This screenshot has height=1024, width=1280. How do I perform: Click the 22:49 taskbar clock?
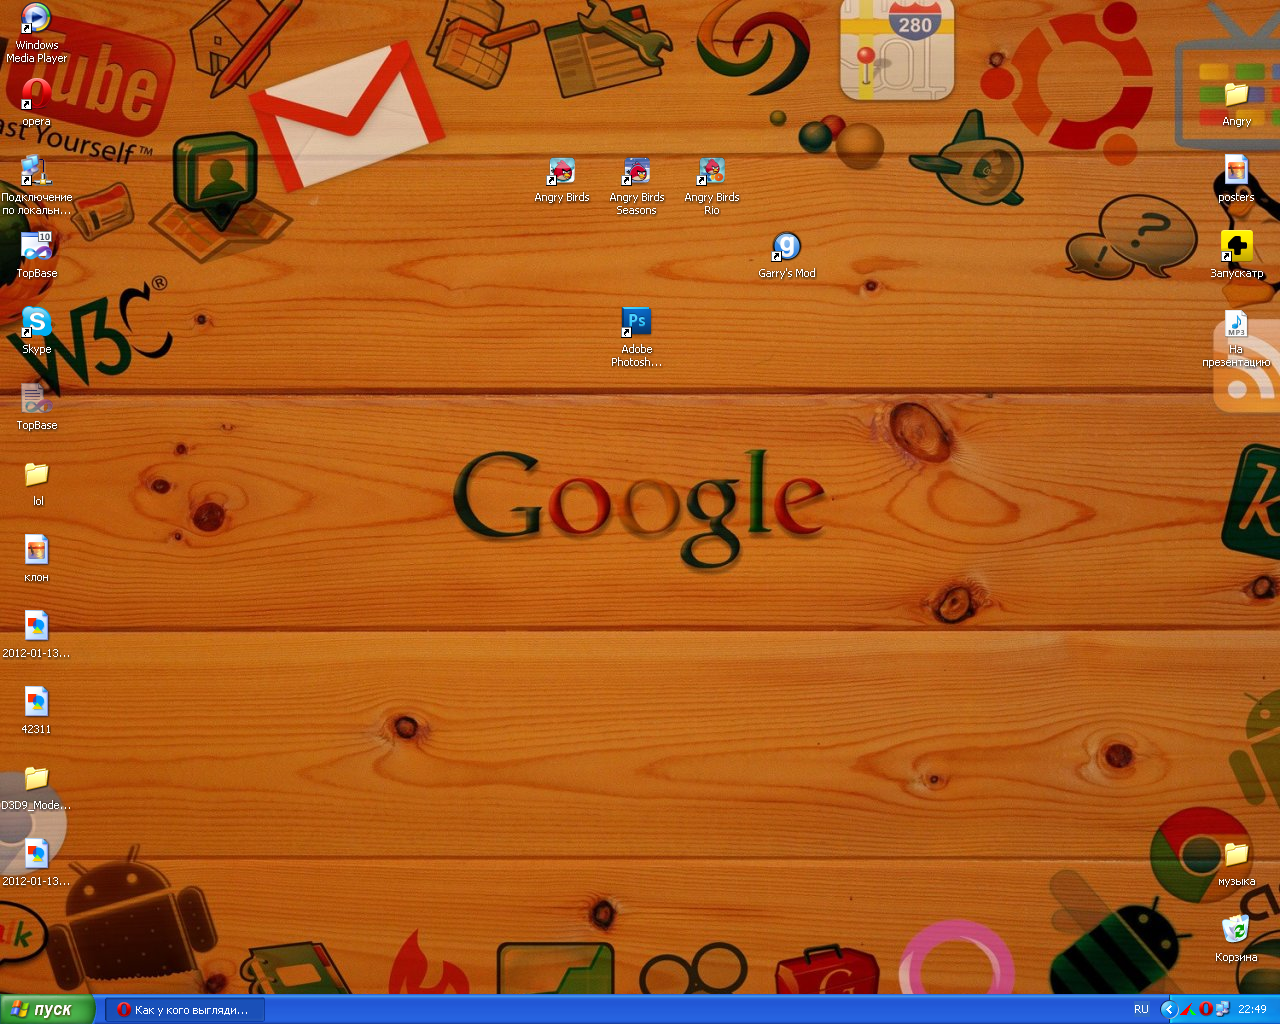[1252, 1010]
